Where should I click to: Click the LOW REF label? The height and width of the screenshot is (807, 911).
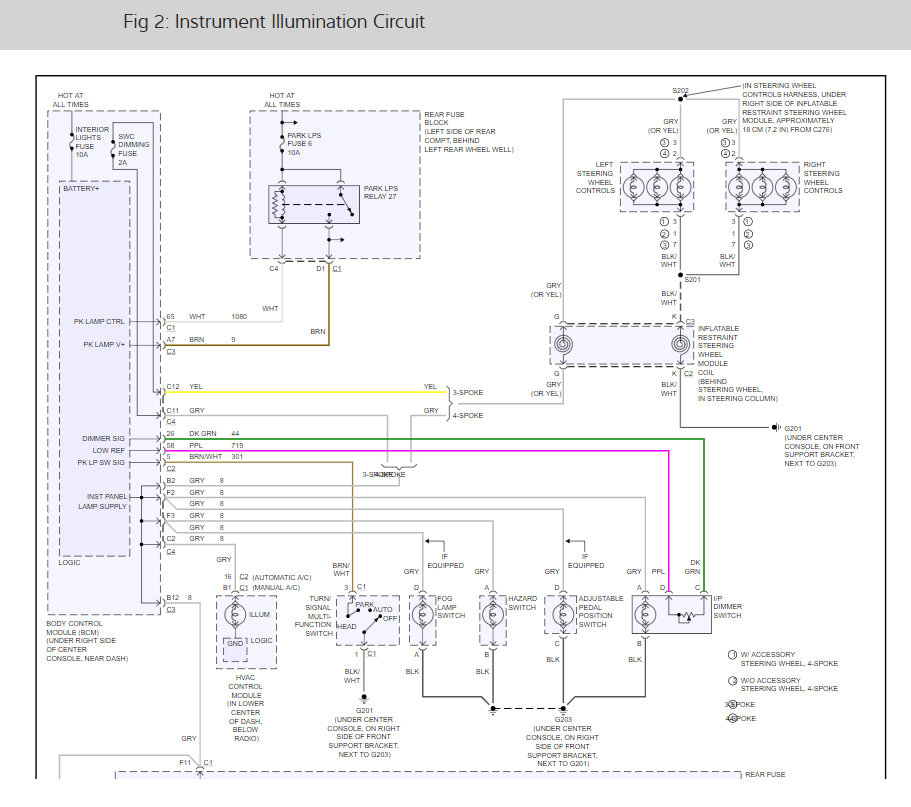108,451
